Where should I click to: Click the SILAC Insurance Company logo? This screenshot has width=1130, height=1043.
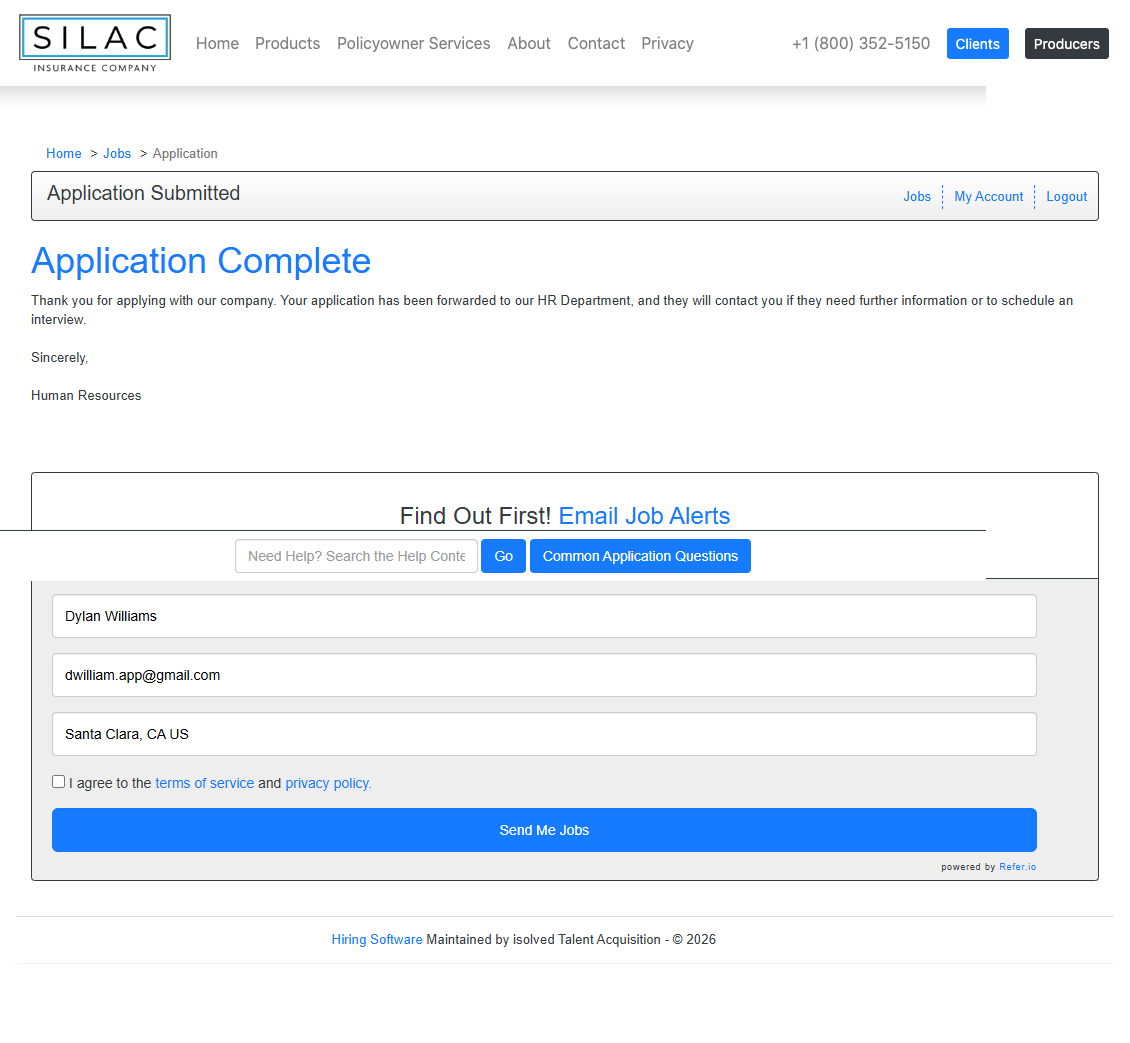95,43
